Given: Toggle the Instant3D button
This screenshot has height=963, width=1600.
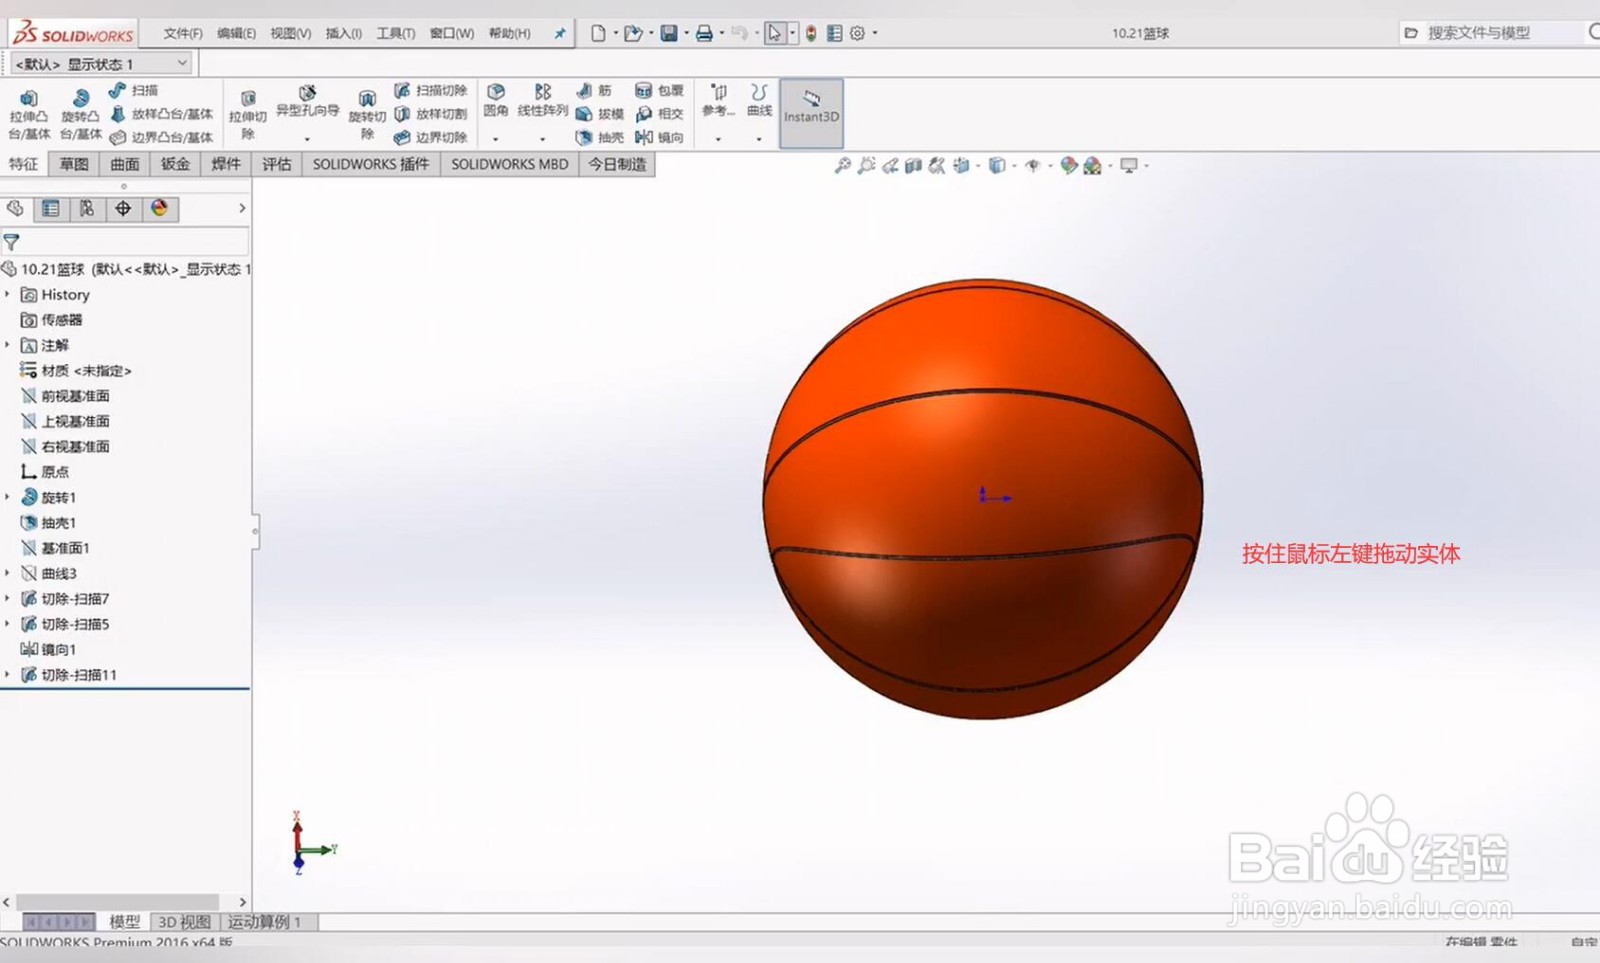Looking at the screenshot, I should coord(811,113).
